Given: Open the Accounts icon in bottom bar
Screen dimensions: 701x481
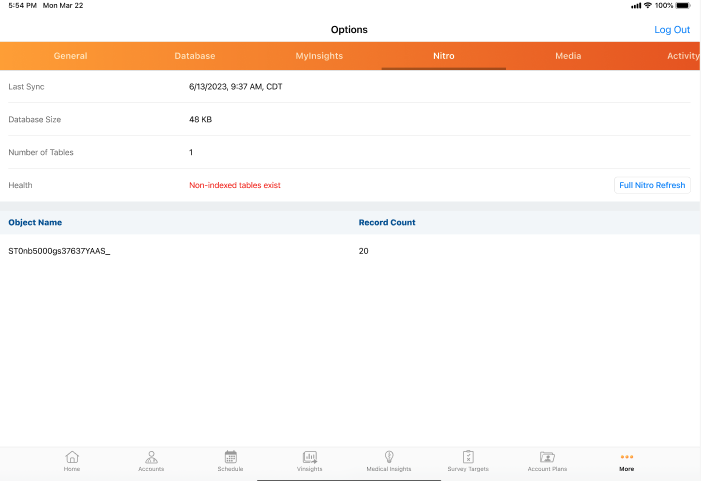Looking at the screenshot, I should (151, 457).
